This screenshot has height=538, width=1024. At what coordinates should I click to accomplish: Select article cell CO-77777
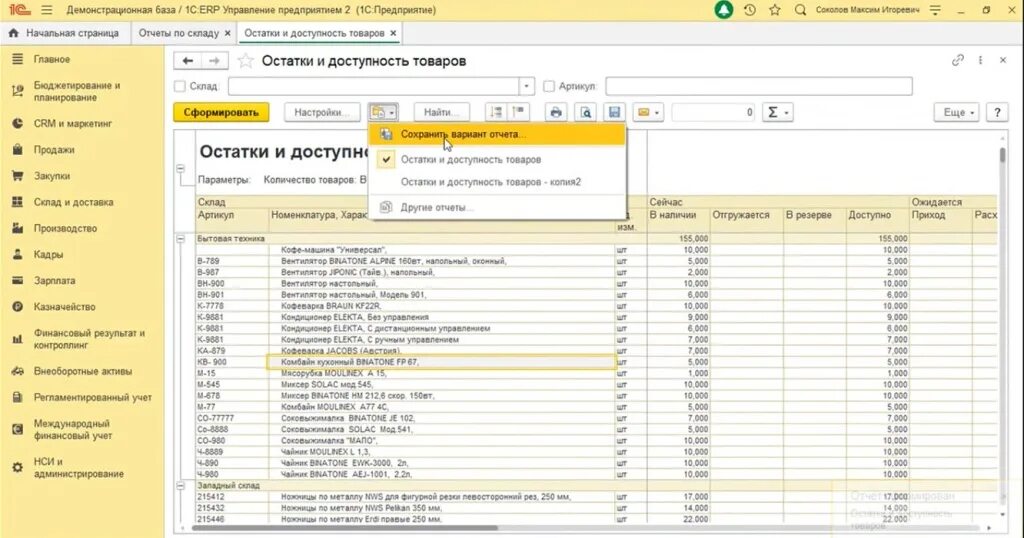pyautogui.click(x=232, y=418)
